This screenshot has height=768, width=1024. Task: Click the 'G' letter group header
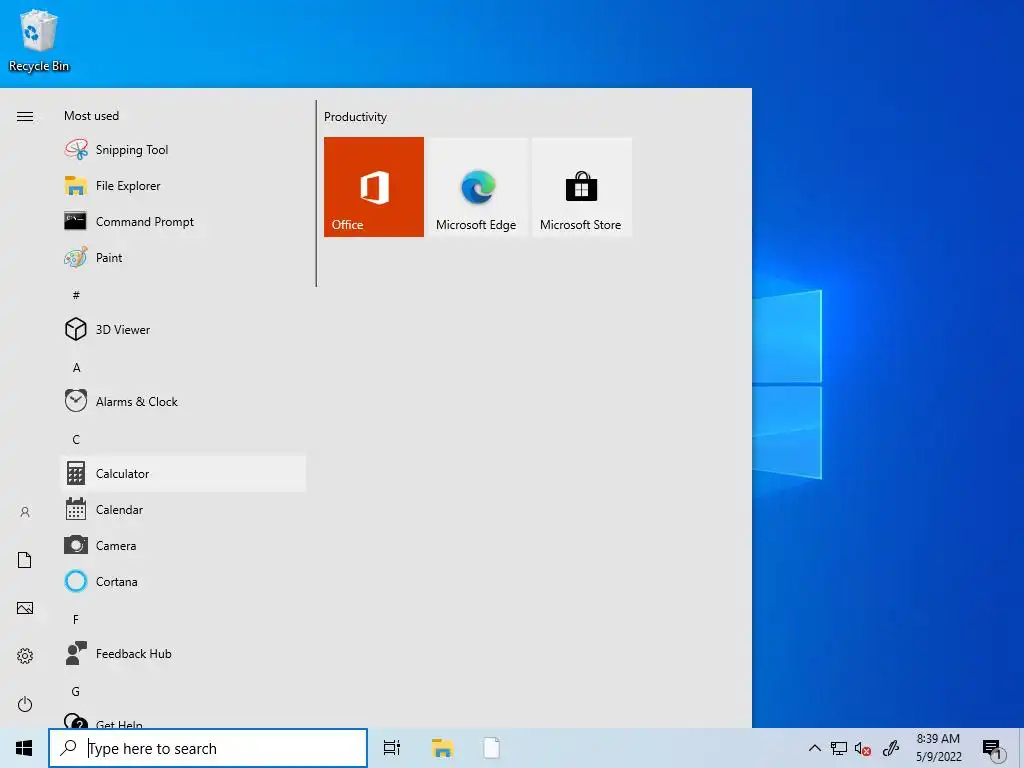click(x=76, y=691)
